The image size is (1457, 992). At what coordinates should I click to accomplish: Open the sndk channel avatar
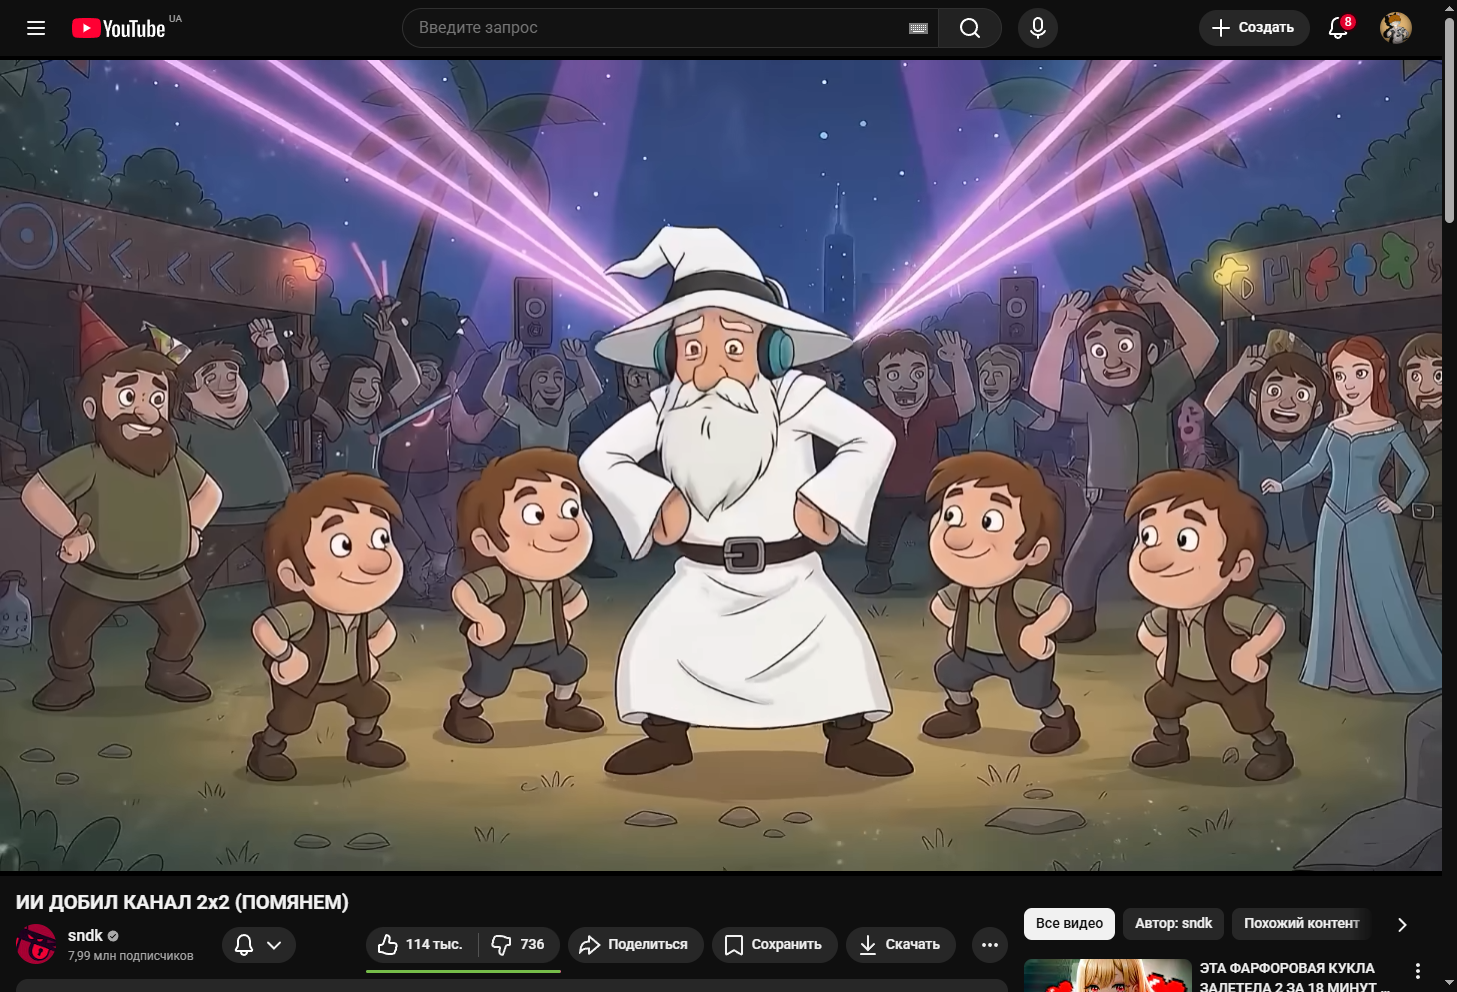tap(36, 944)
